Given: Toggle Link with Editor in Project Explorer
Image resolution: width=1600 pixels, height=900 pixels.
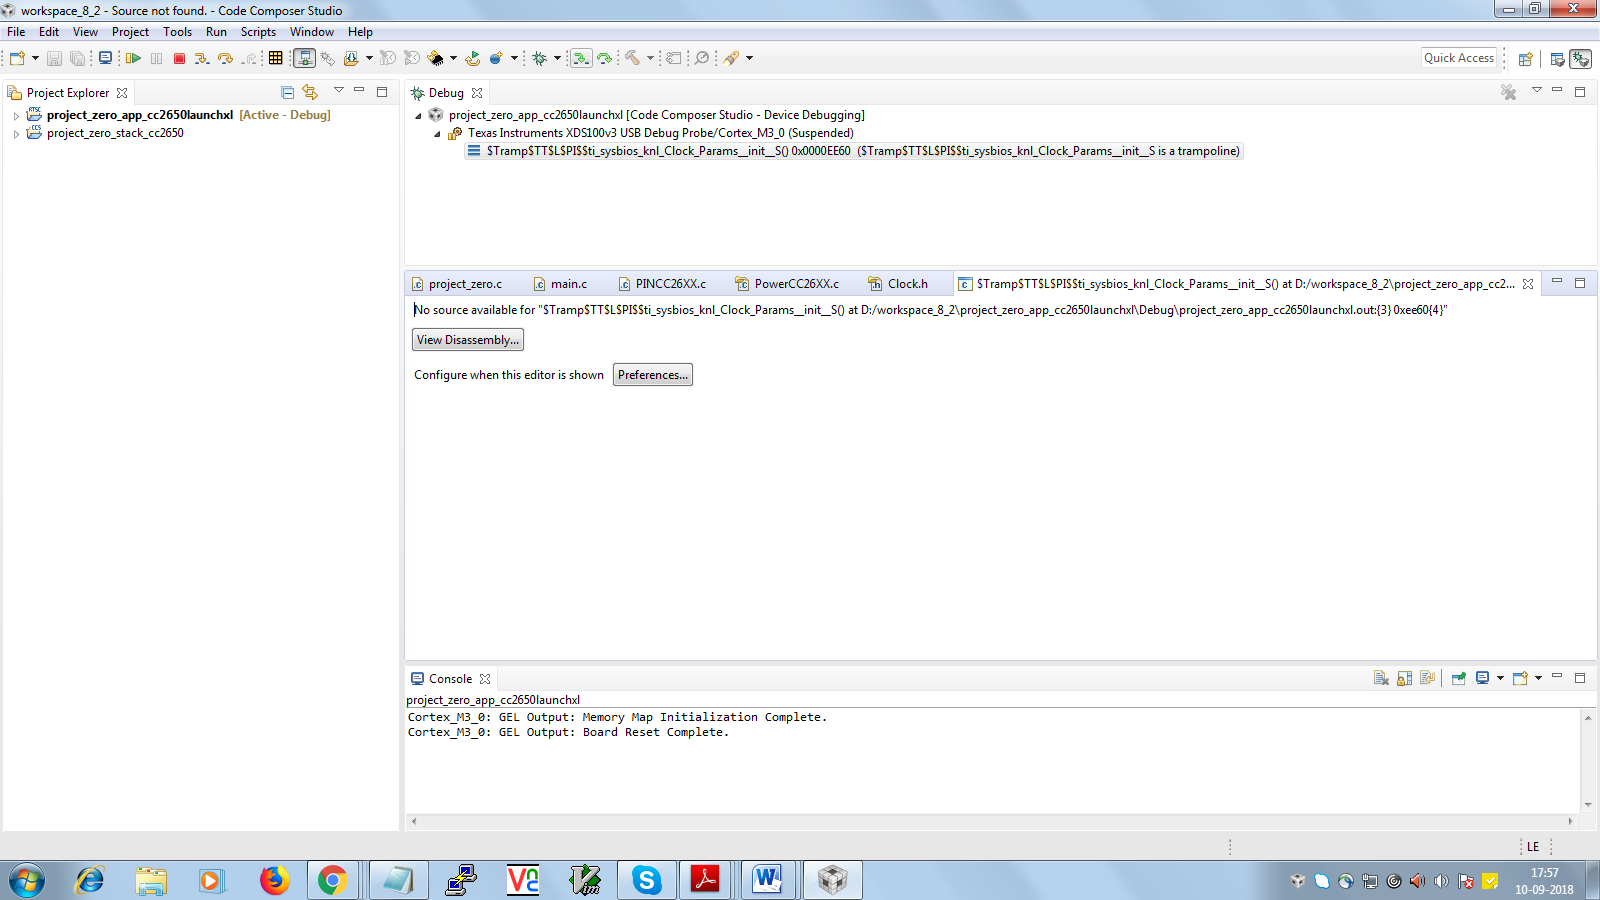Looking at the screenshot, I should coord(310,92).
